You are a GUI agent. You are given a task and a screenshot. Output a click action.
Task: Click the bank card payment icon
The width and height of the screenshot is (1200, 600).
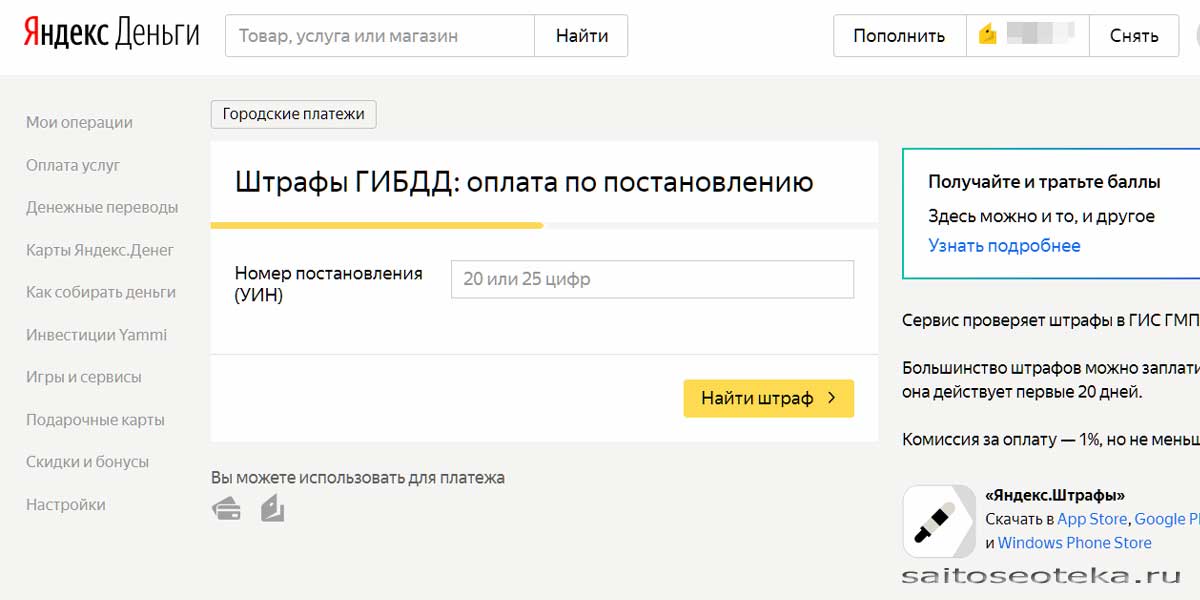(227, 510)
